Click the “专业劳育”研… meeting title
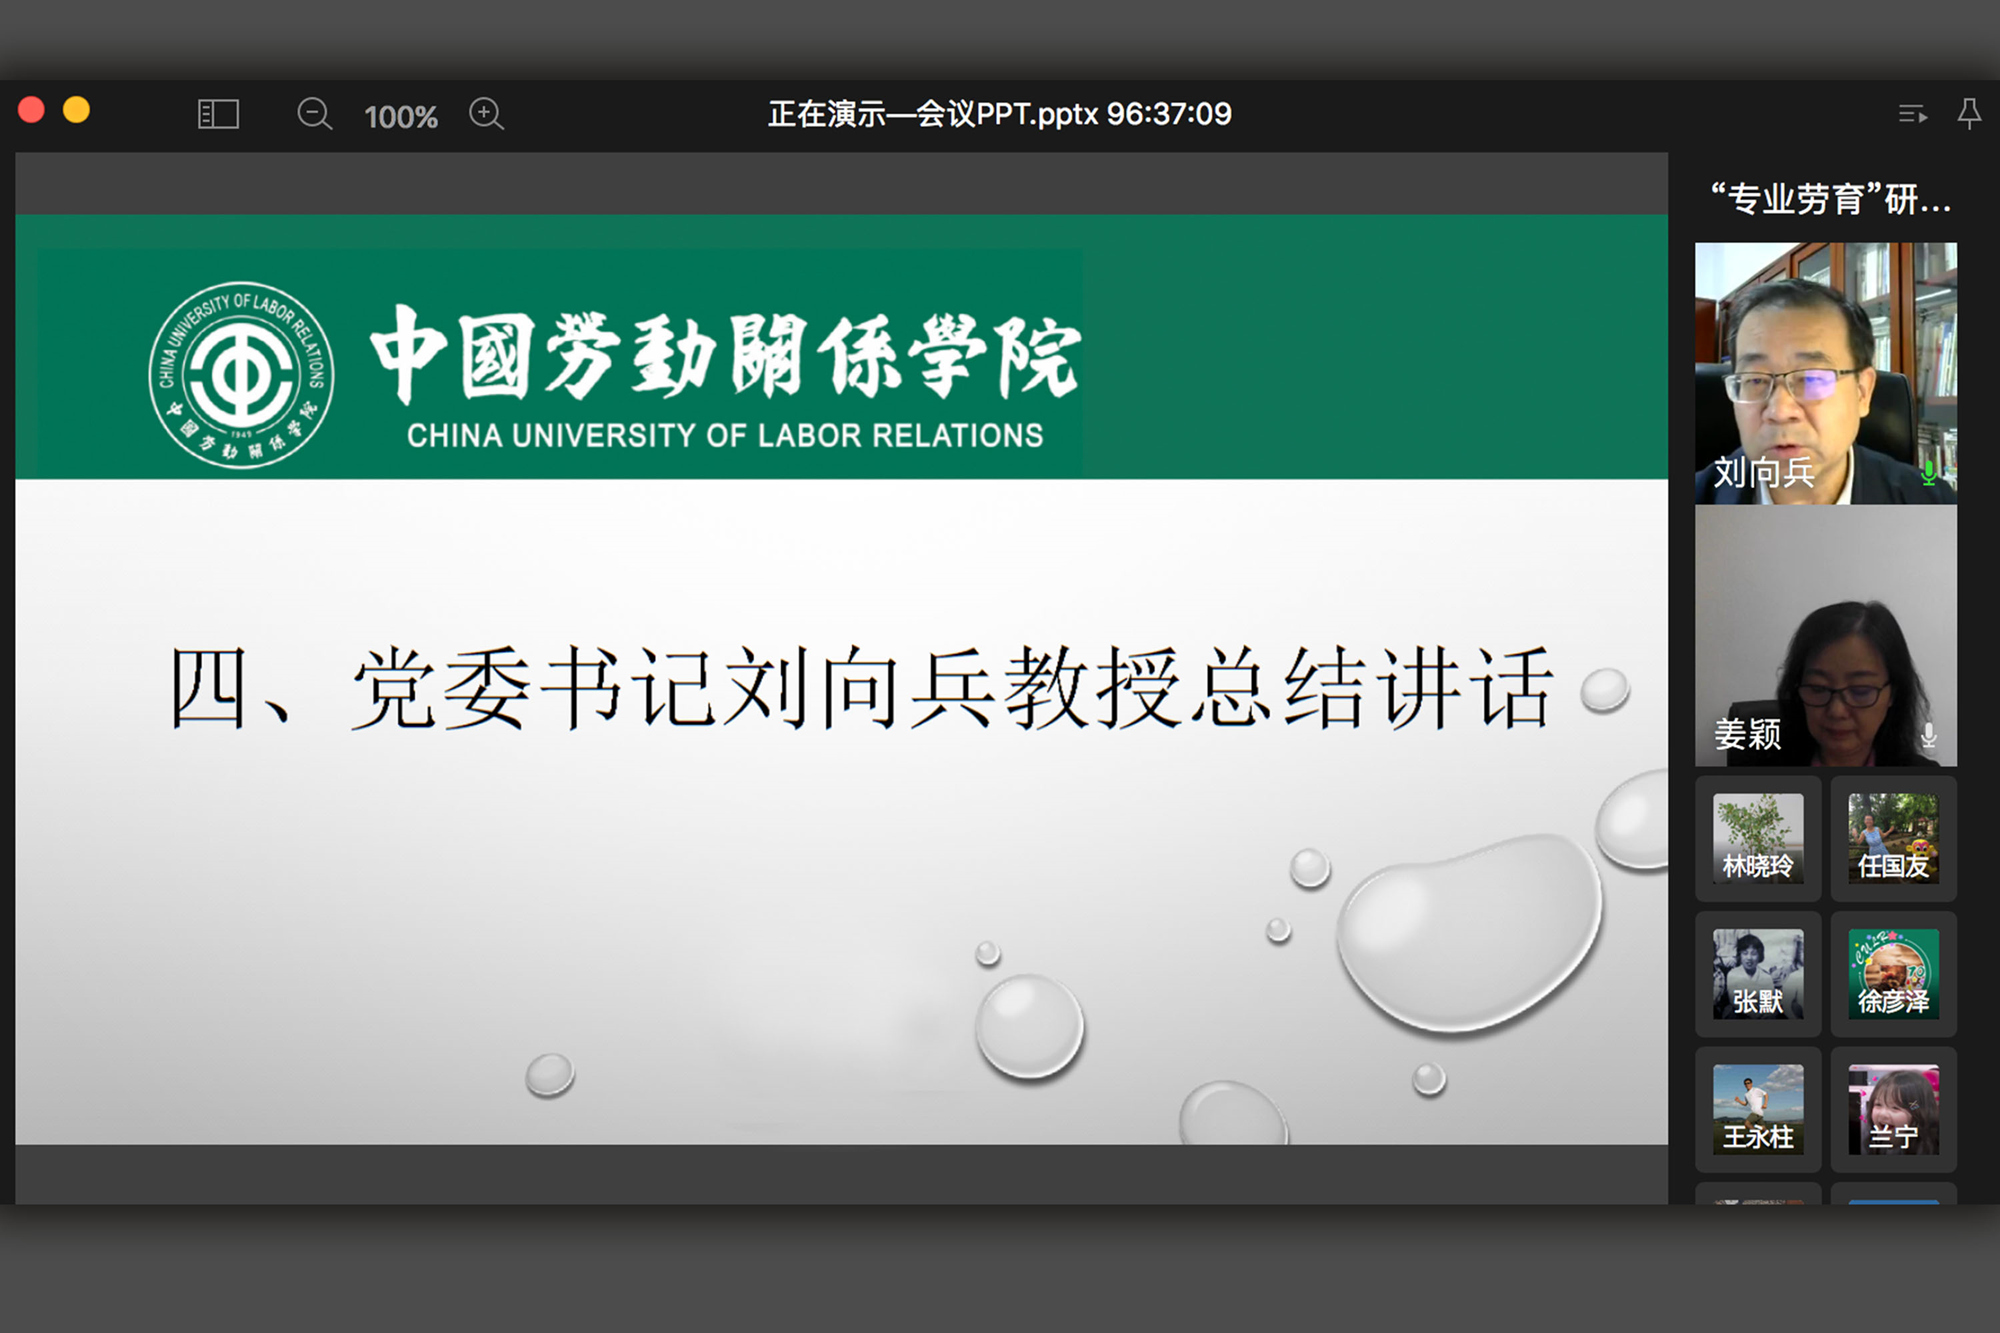 click(x=1829, y=199)
